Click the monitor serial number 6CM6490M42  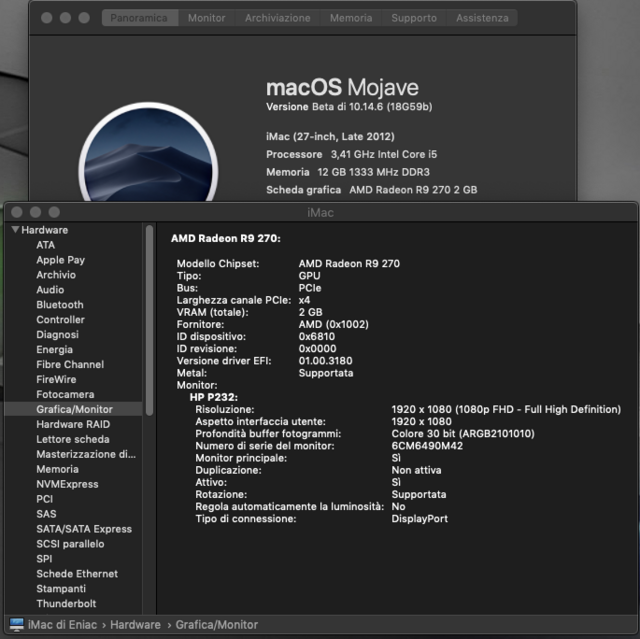tap(427, 446)
